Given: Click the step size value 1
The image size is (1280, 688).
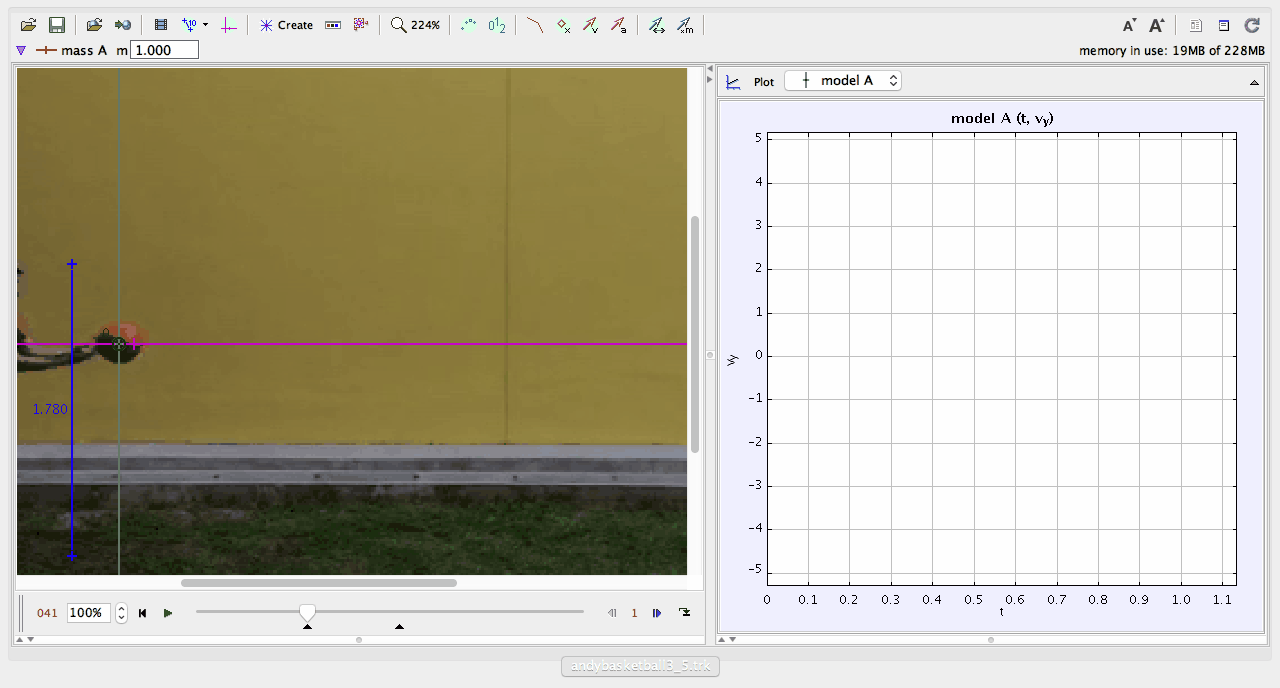Looking at the screenshot, I should (634, 613).
